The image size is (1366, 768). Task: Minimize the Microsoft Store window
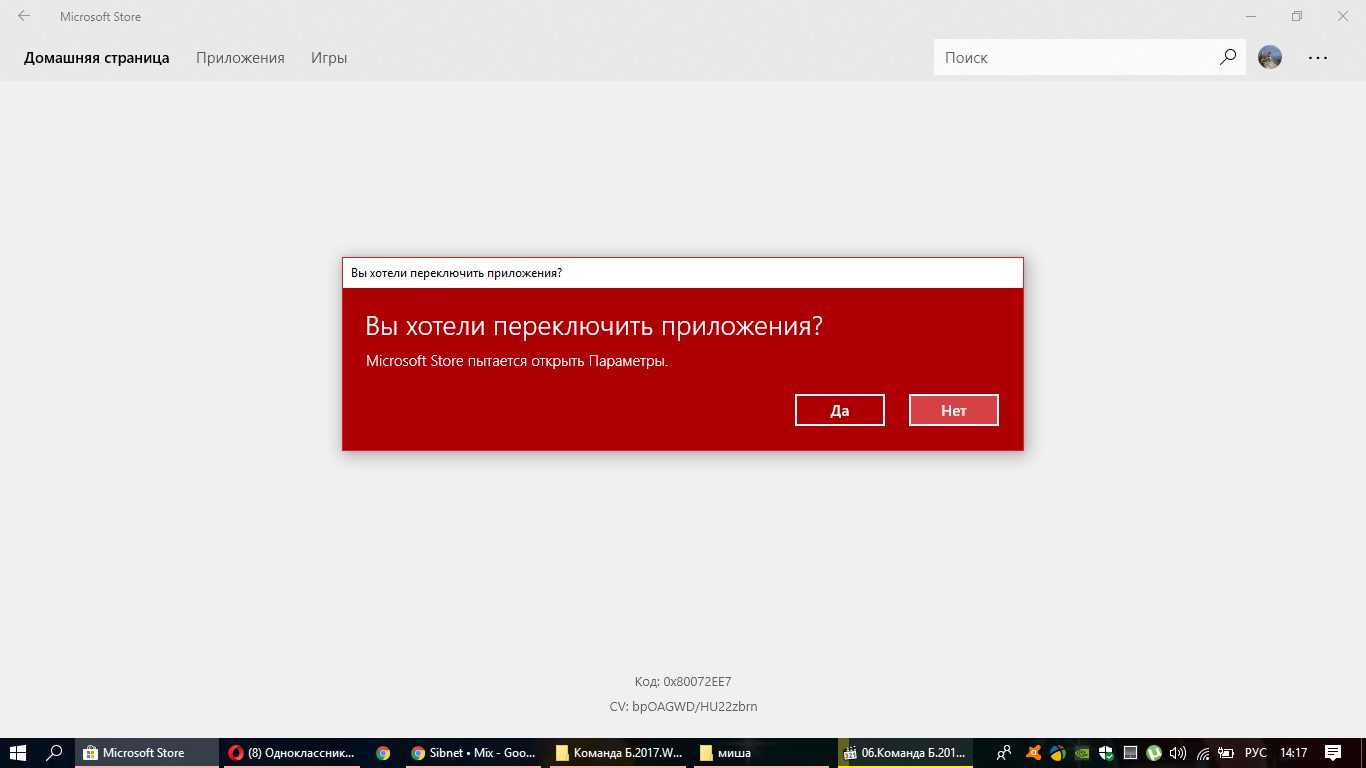click(x=1251, y=16)
